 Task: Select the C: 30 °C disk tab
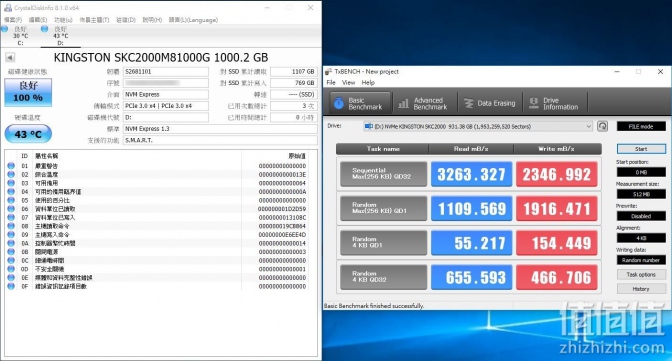[20, 36]
